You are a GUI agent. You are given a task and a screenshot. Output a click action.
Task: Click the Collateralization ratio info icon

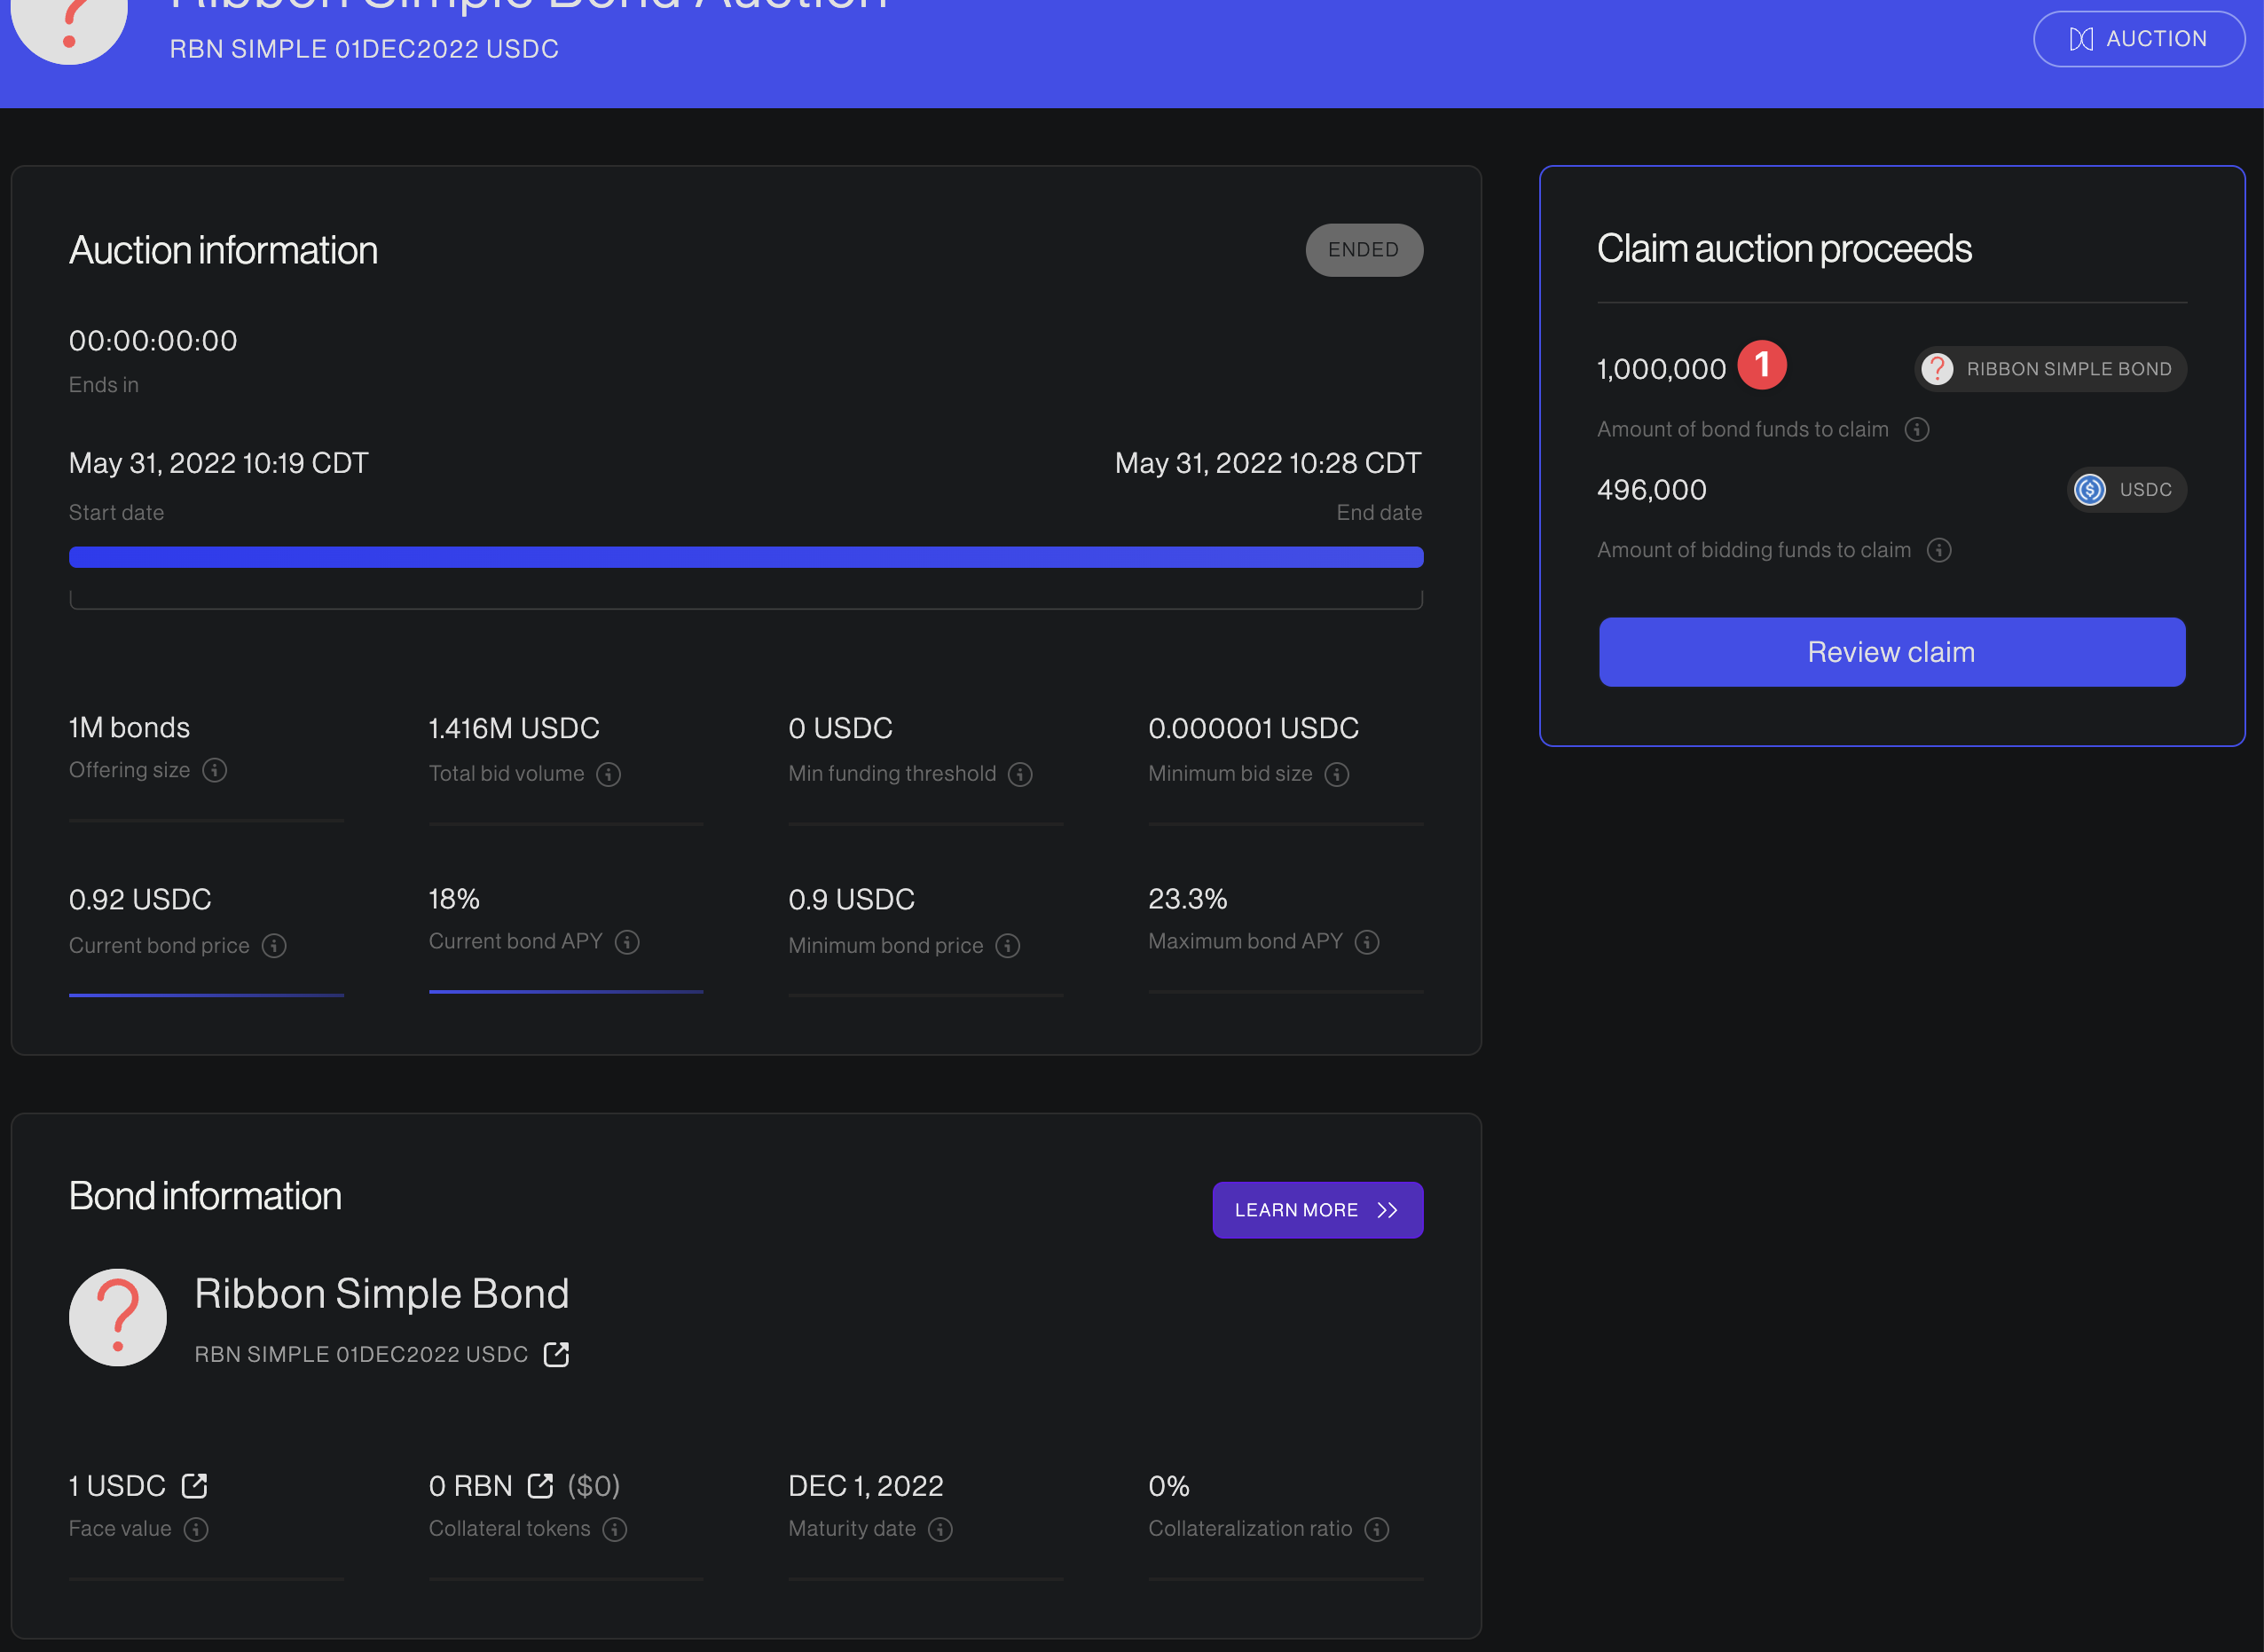pos(1377,1529)
